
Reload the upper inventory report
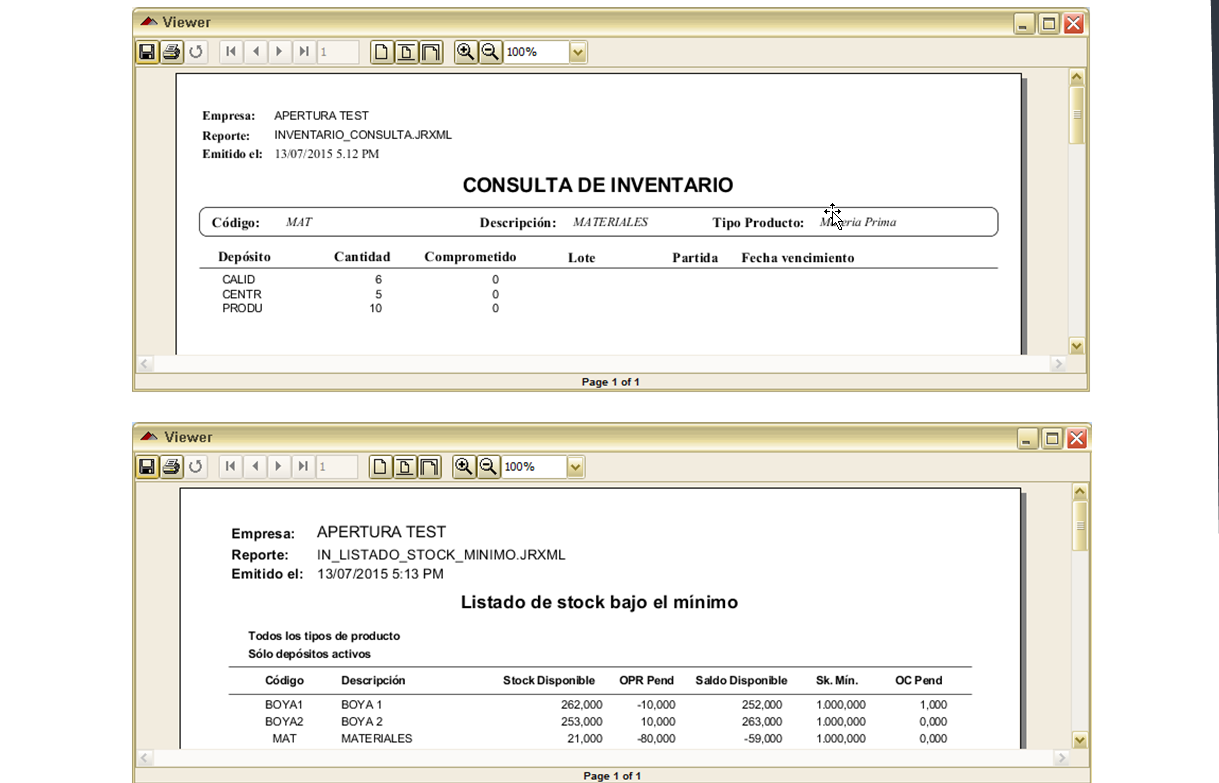(x=196, y=52)
